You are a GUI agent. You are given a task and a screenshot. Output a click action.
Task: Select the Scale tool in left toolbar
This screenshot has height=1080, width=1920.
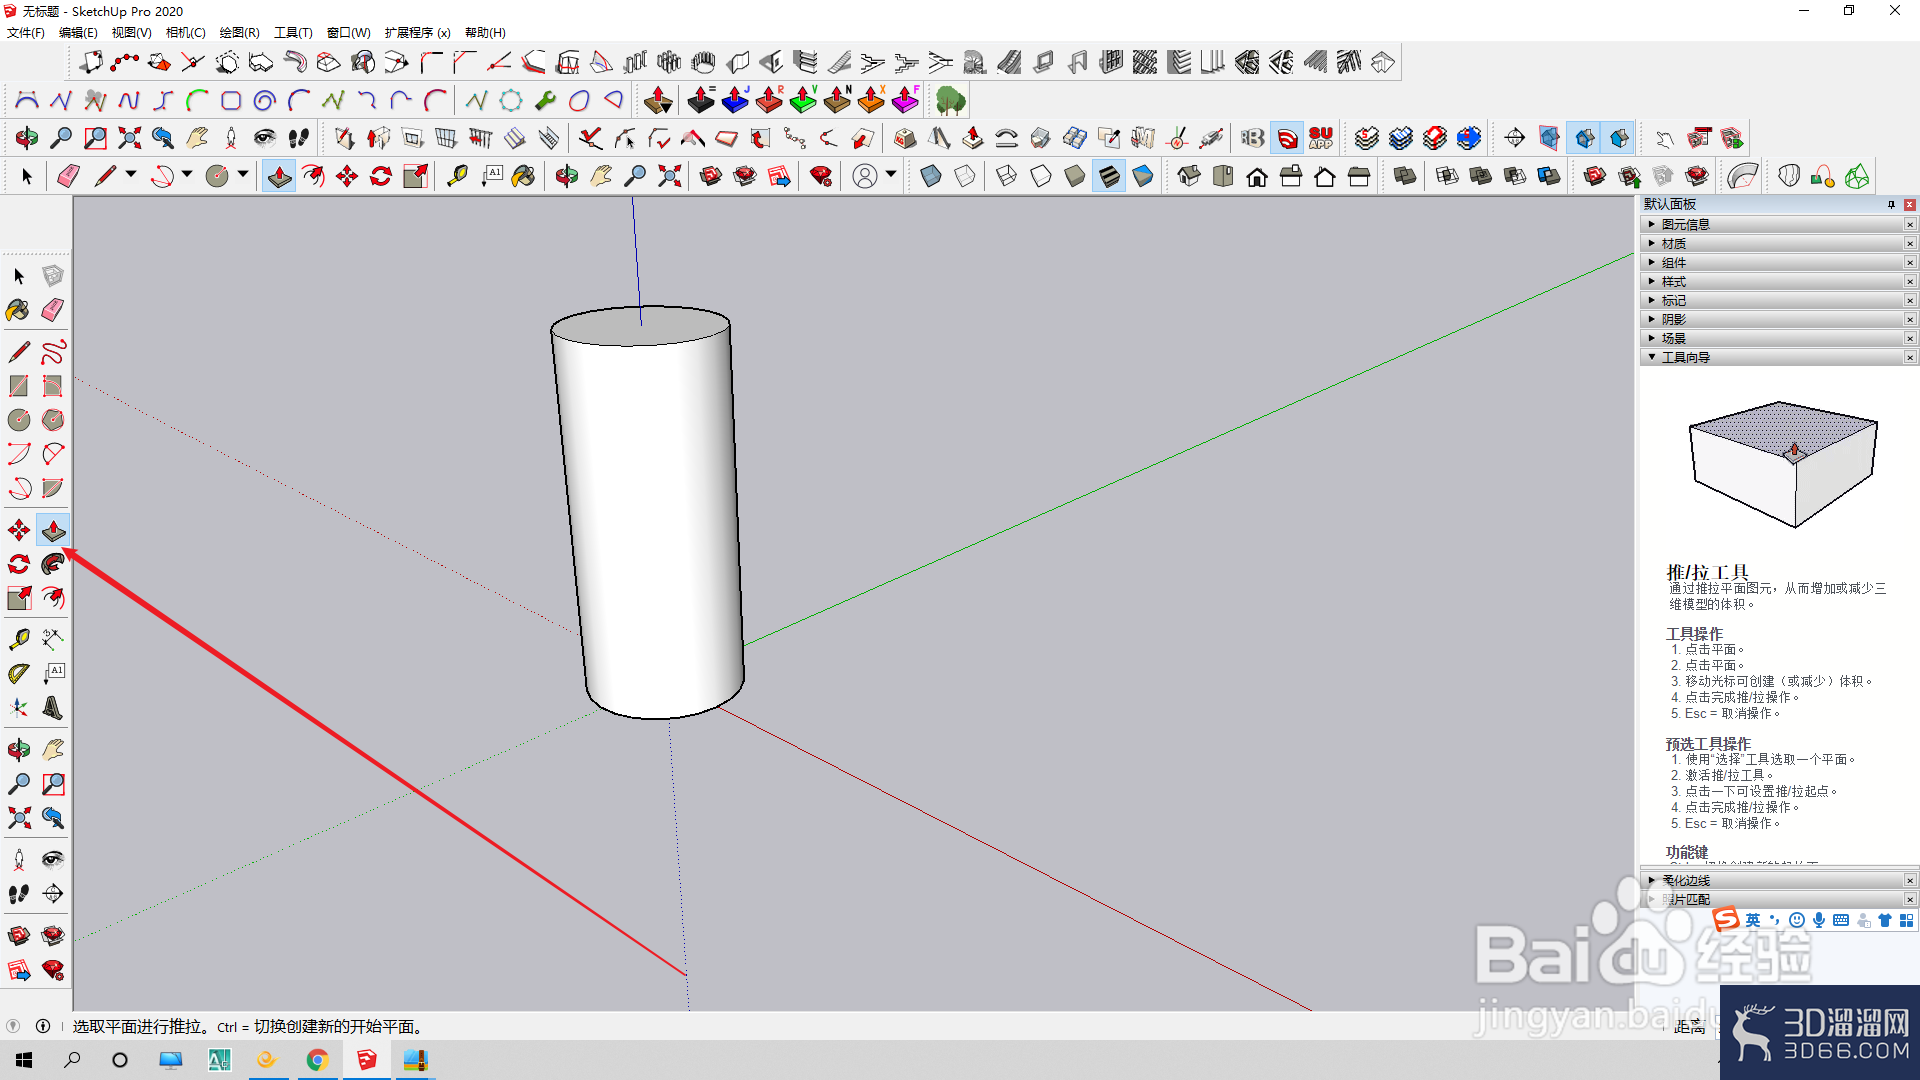point(19,598)
